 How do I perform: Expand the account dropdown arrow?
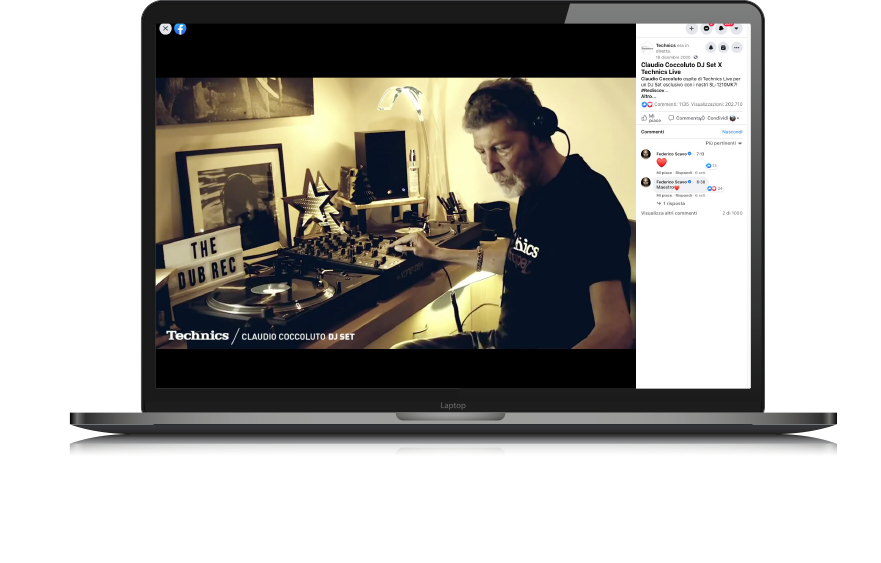pos(737,29)
